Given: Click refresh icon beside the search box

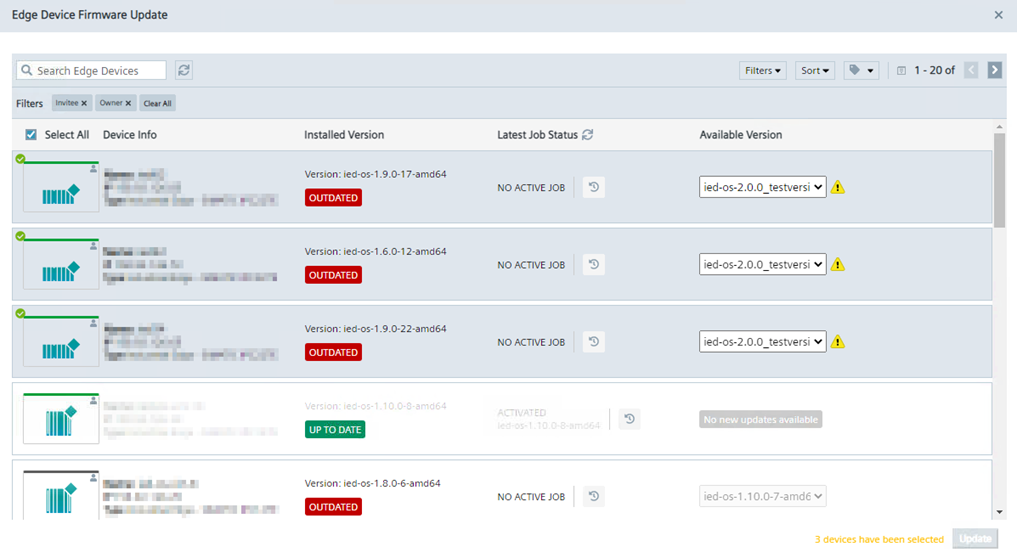Looking at the screenshot, I should [184, 70].
